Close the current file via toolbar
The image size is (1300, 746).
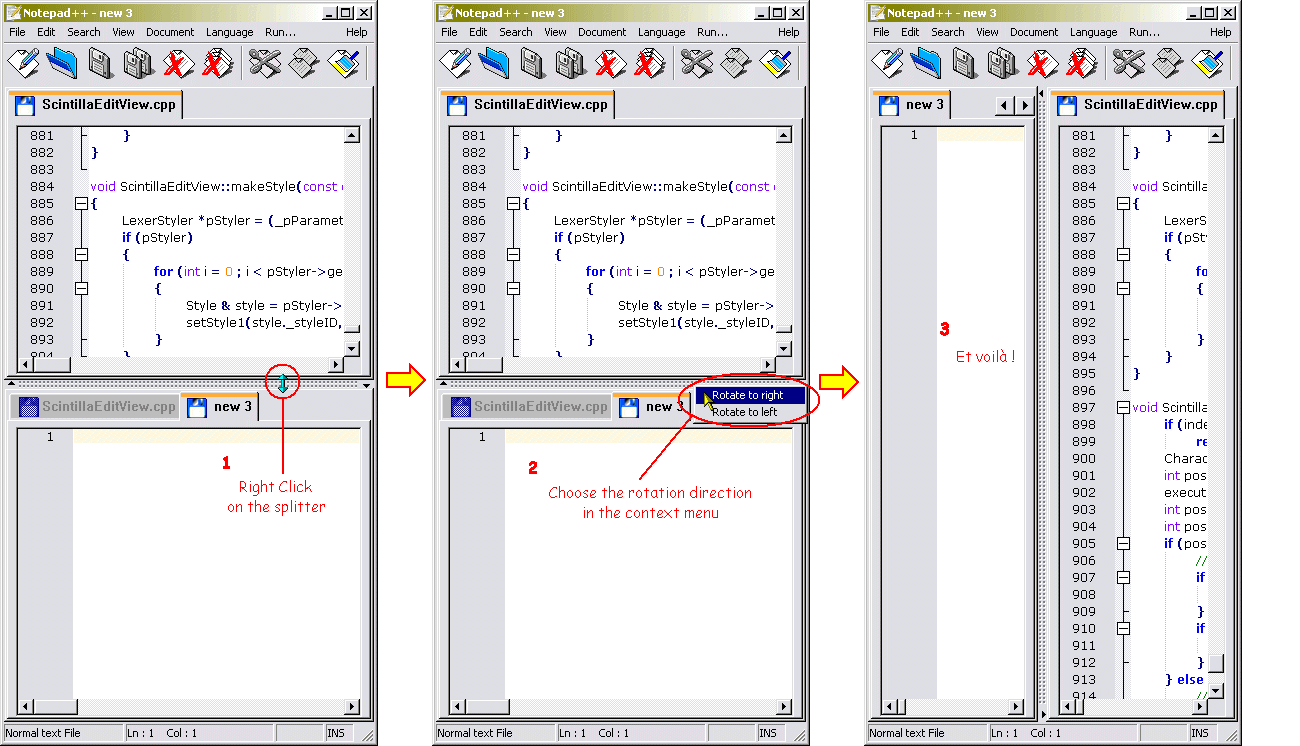178,62
